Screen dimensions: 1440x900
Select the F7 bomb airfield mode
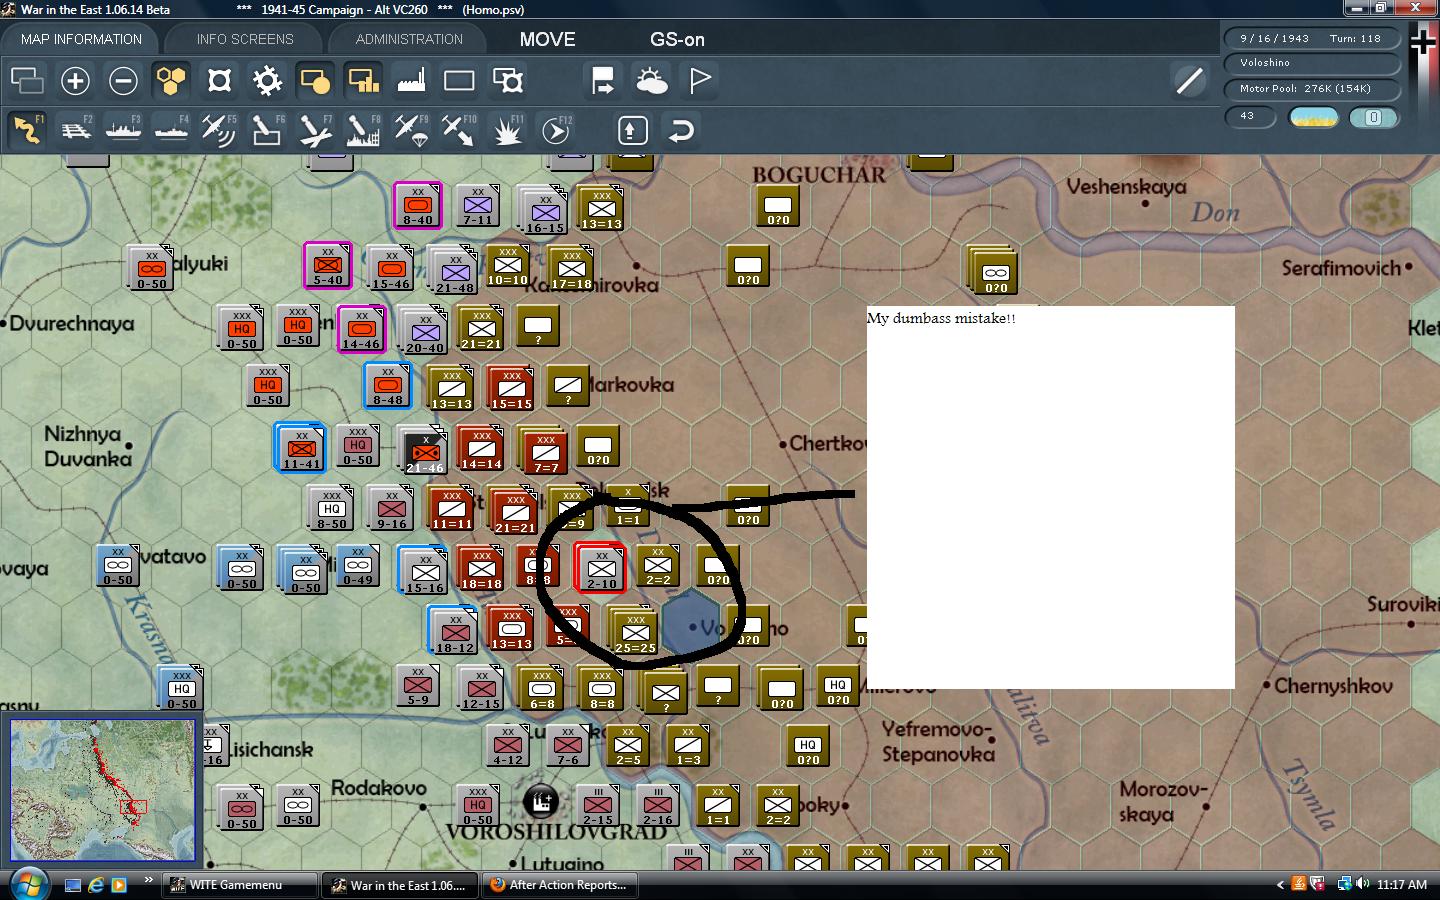click(x=315, y=130)
